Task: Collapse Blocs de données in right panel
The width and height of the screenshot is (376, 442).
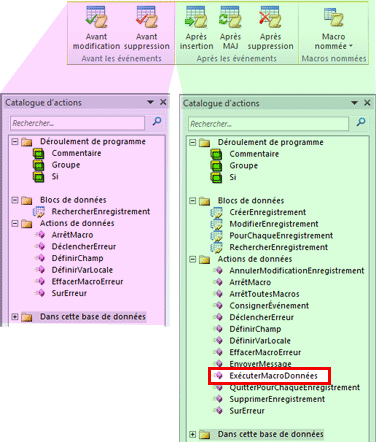Action: (192, 201)
